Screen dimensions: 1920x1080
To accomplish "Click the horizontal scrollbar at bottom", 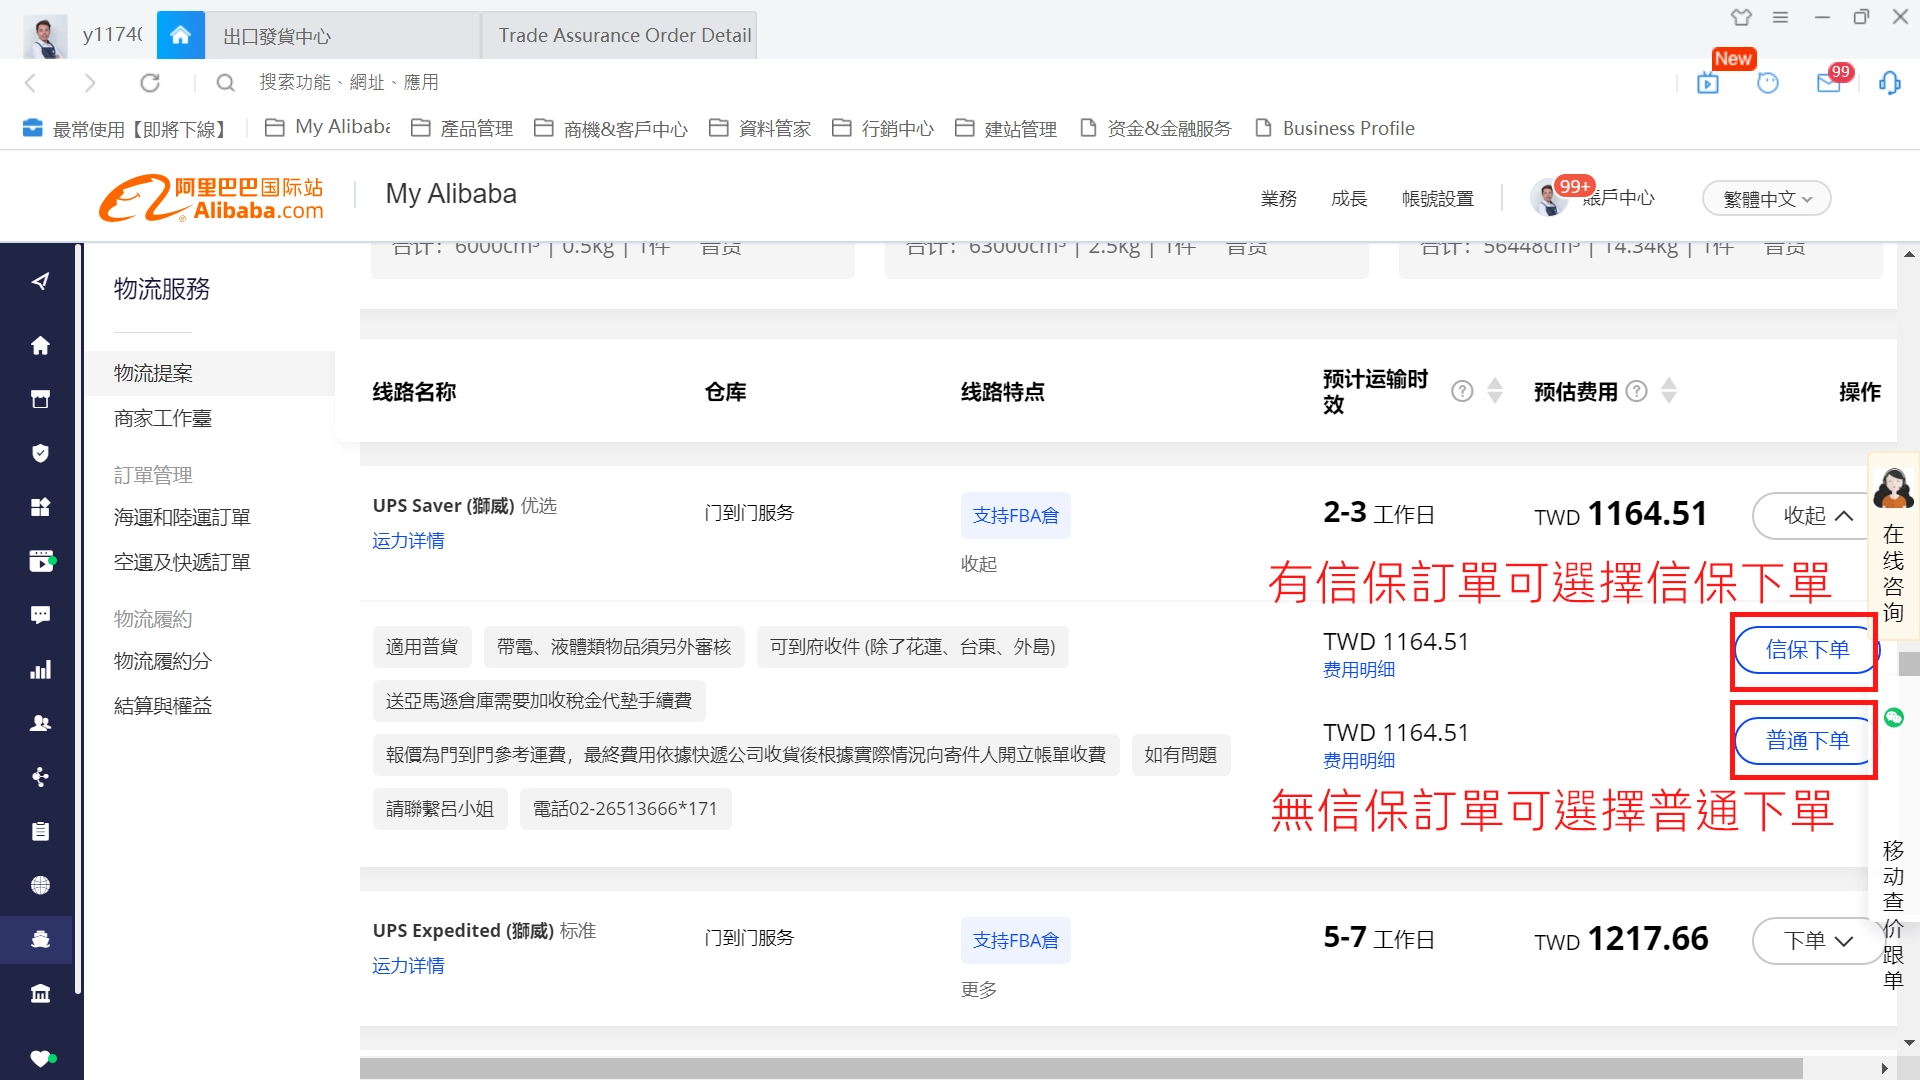I will click(x=1081, y=1068).
